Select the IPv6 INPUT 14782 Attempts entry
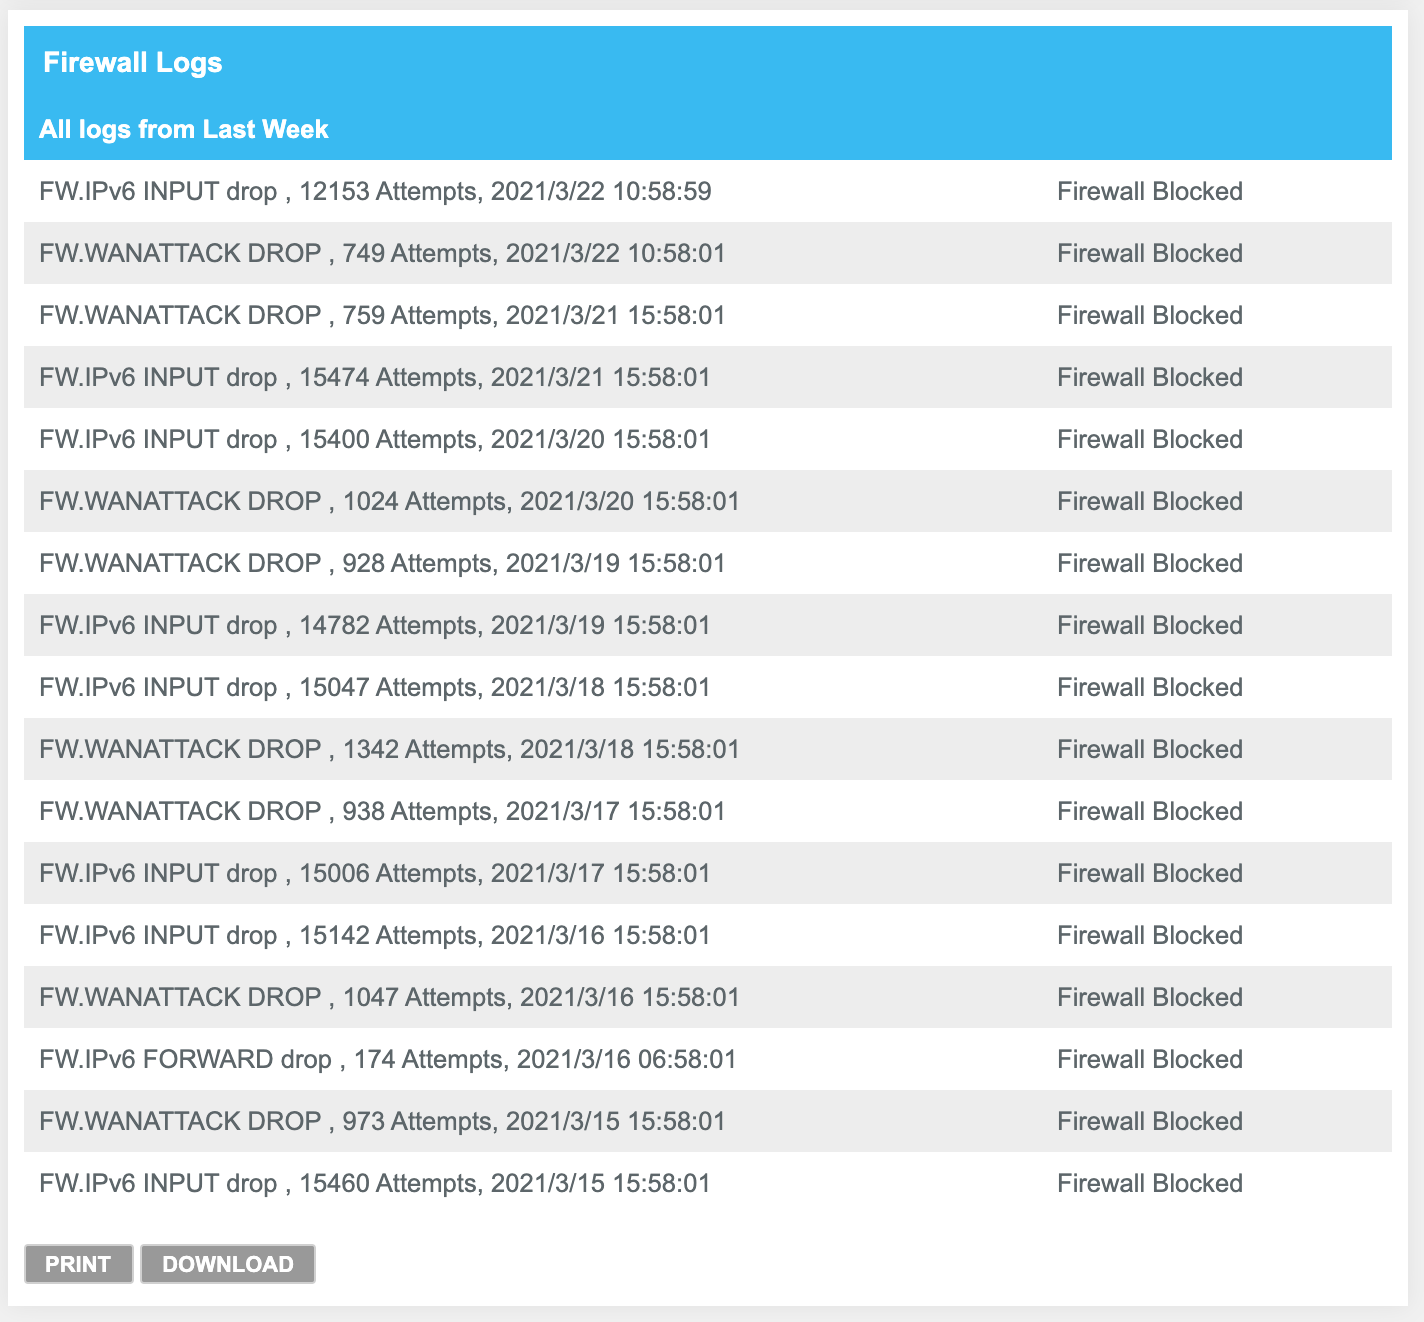The width and height of the screenshot is (1424, 1322). pyautogui.click(x=375, y=625)
